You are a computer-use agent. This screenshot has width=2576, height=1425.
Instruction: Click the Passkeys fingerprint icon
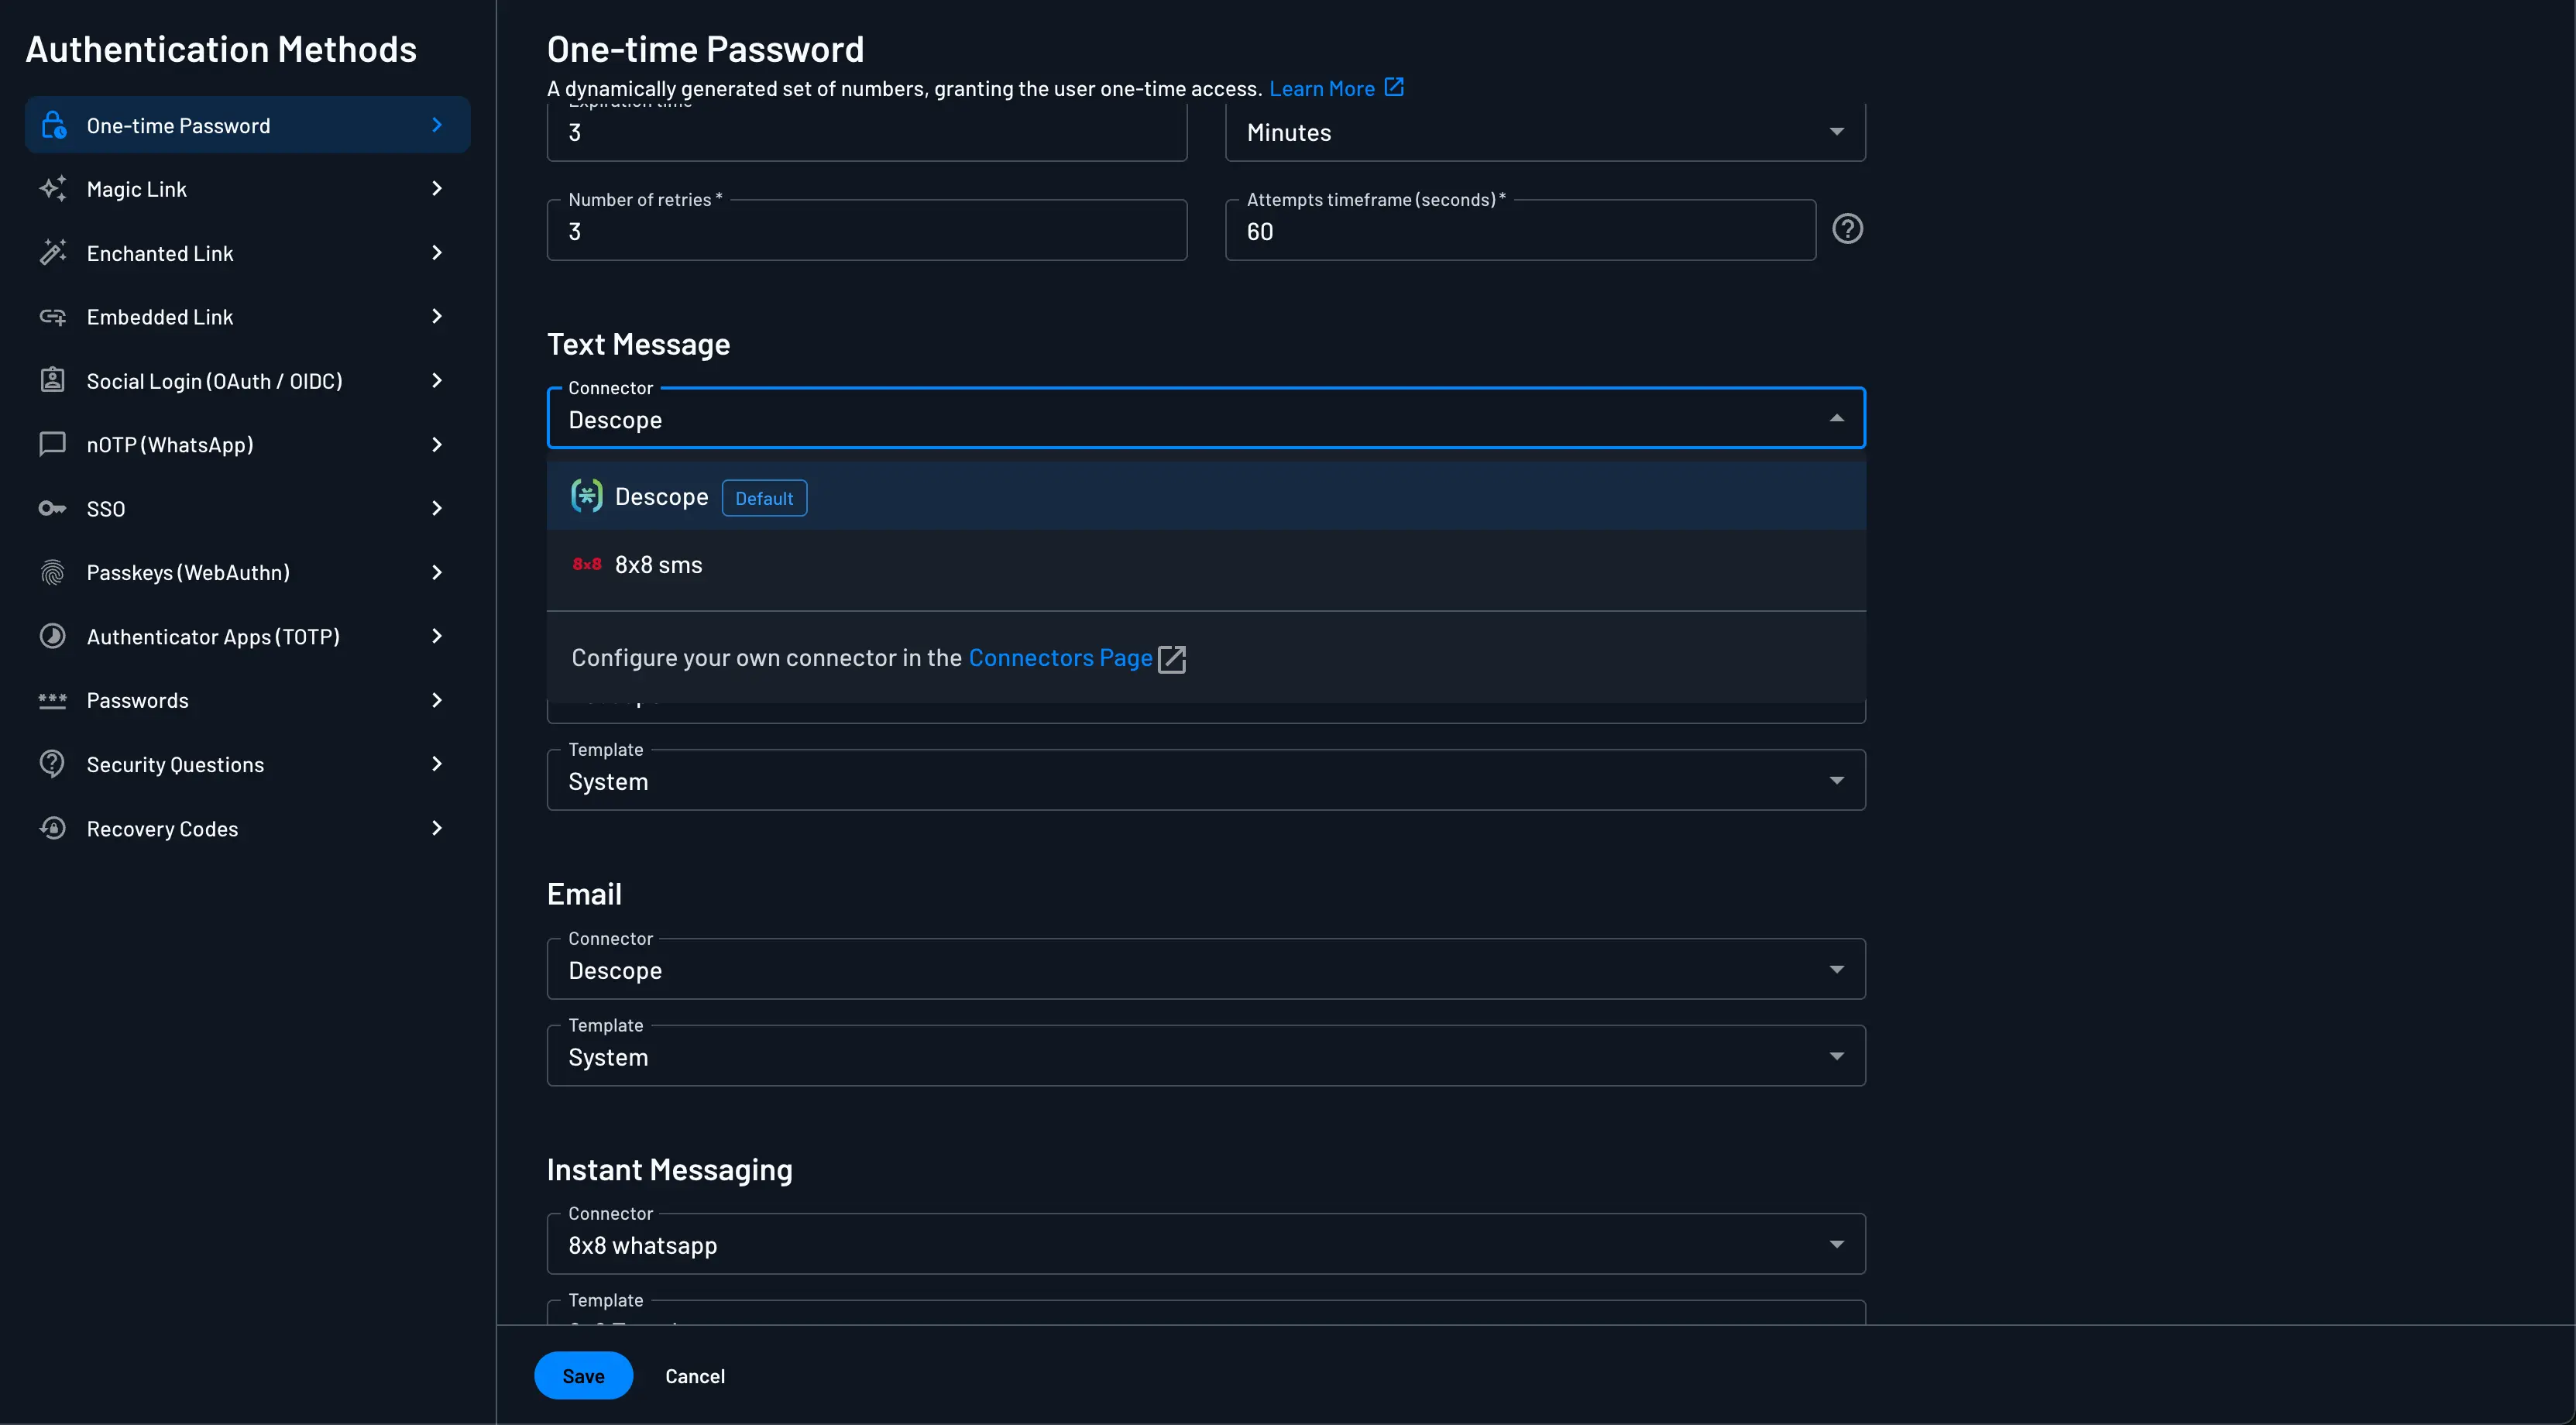click(x=53, y=572)
